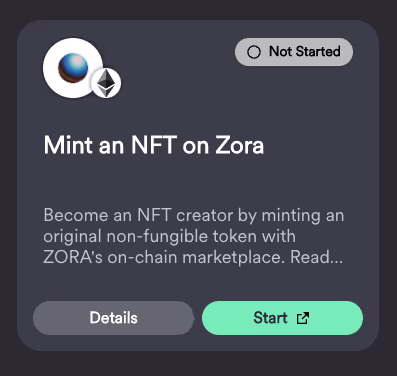The height and width of the screenshot is (376, 397).
Task: Click the original non-fungible token text line
Action: coord(169,237)
